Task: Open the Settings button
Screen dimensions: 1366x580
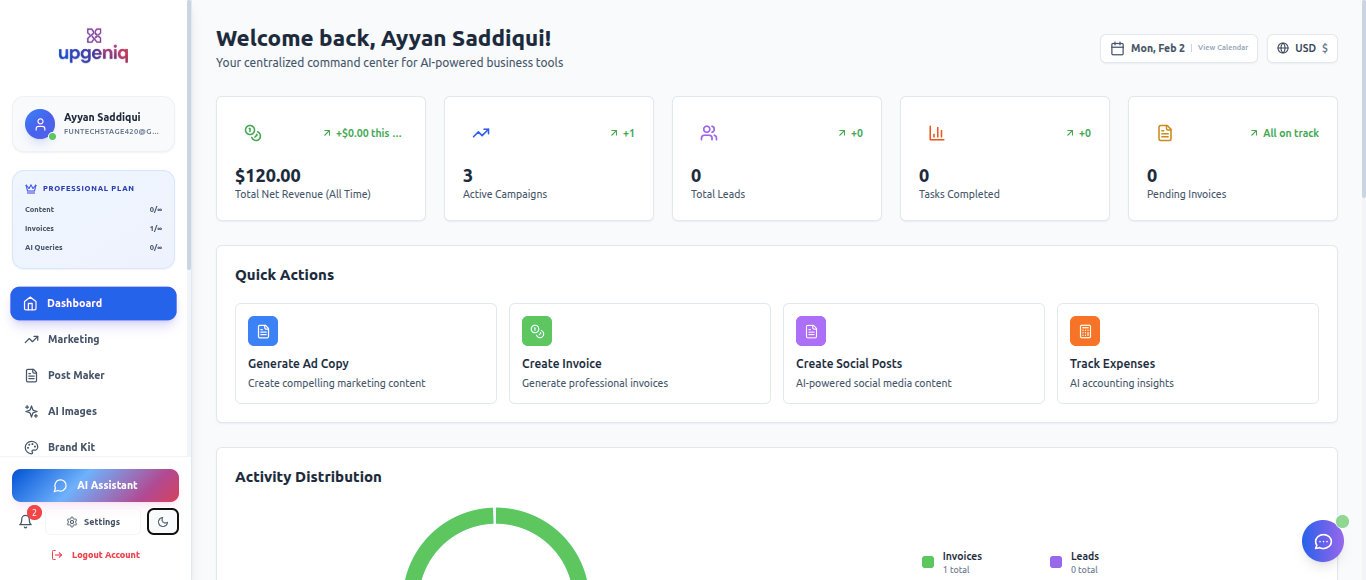Action: pos(93,521)
